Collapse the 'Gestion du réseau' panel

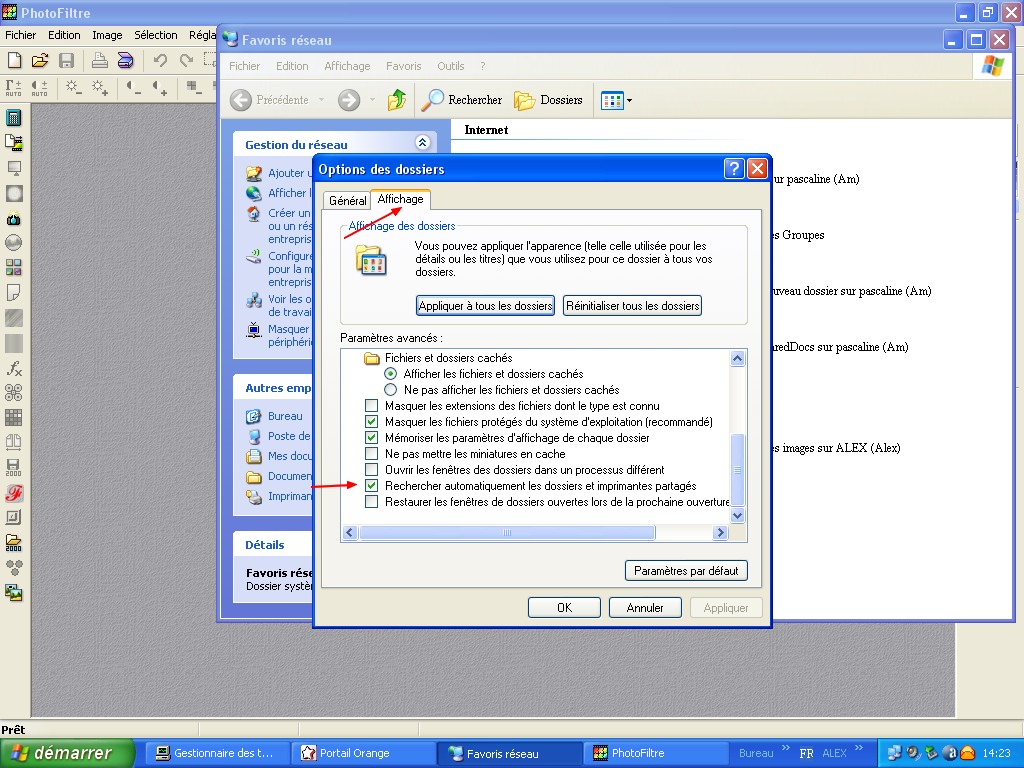[x=422, y=144]
